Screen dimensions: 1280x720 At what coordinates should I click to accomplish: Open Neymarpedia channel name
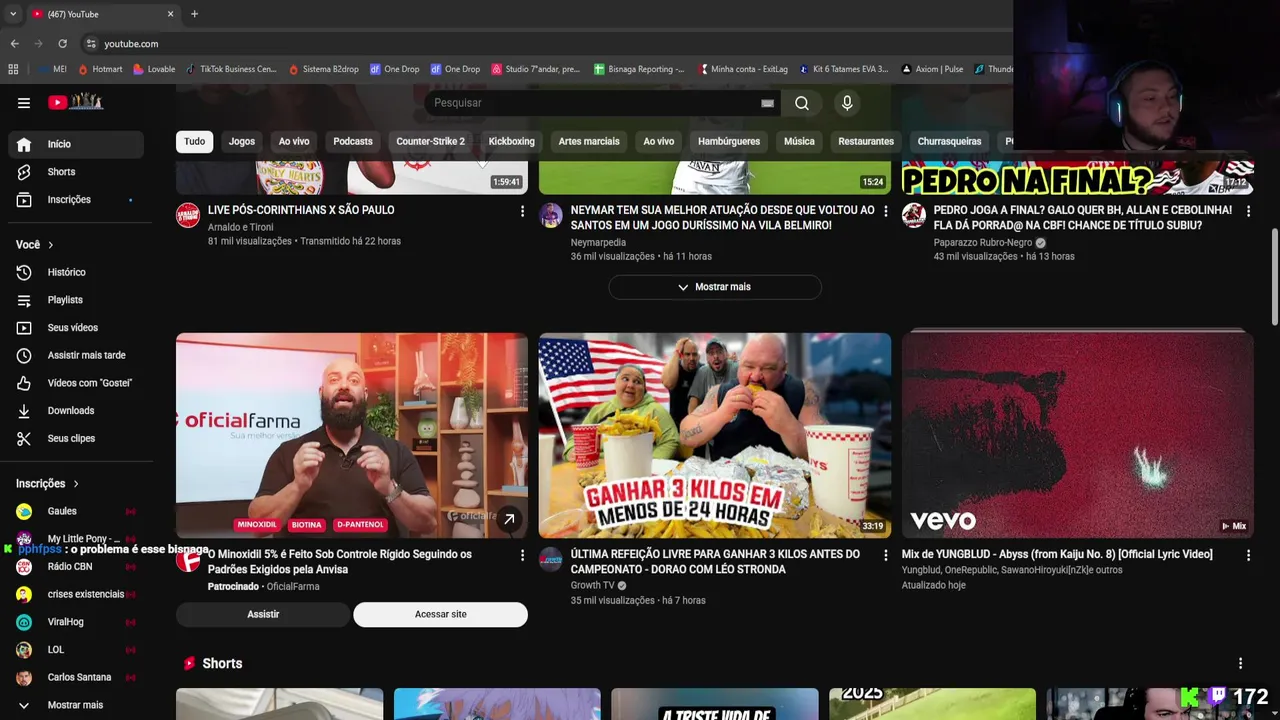[598, 242]
